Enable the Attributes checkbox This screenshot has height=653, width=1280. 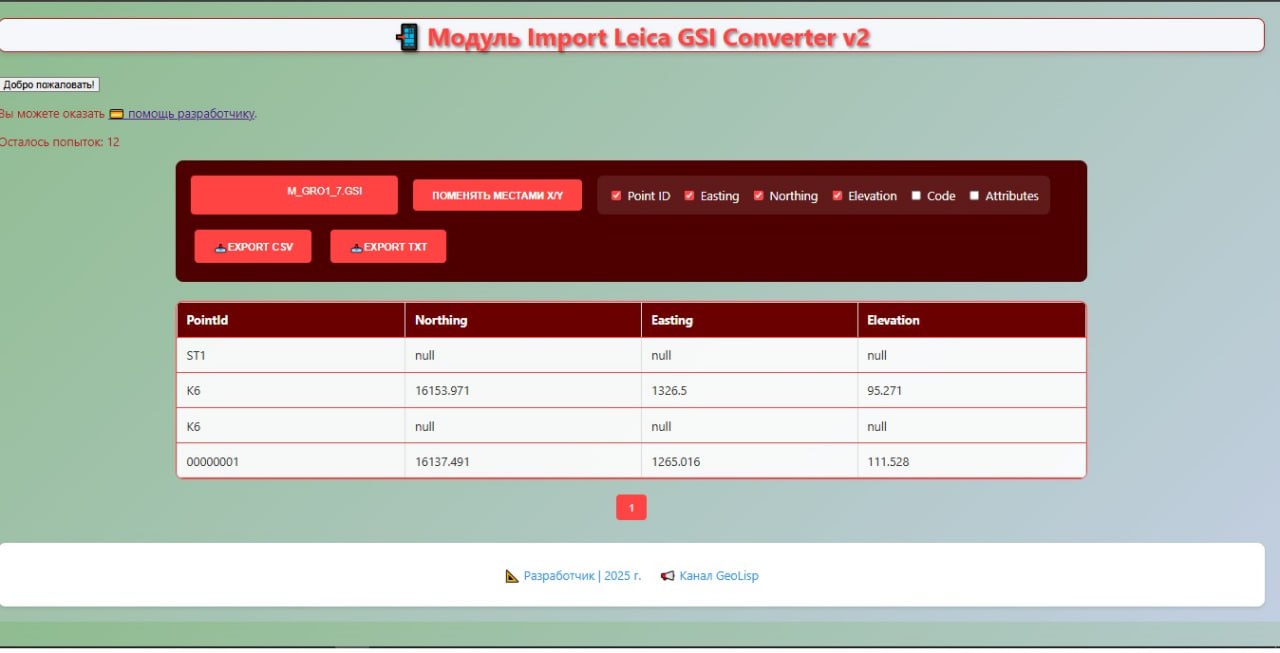click(974, 196)
